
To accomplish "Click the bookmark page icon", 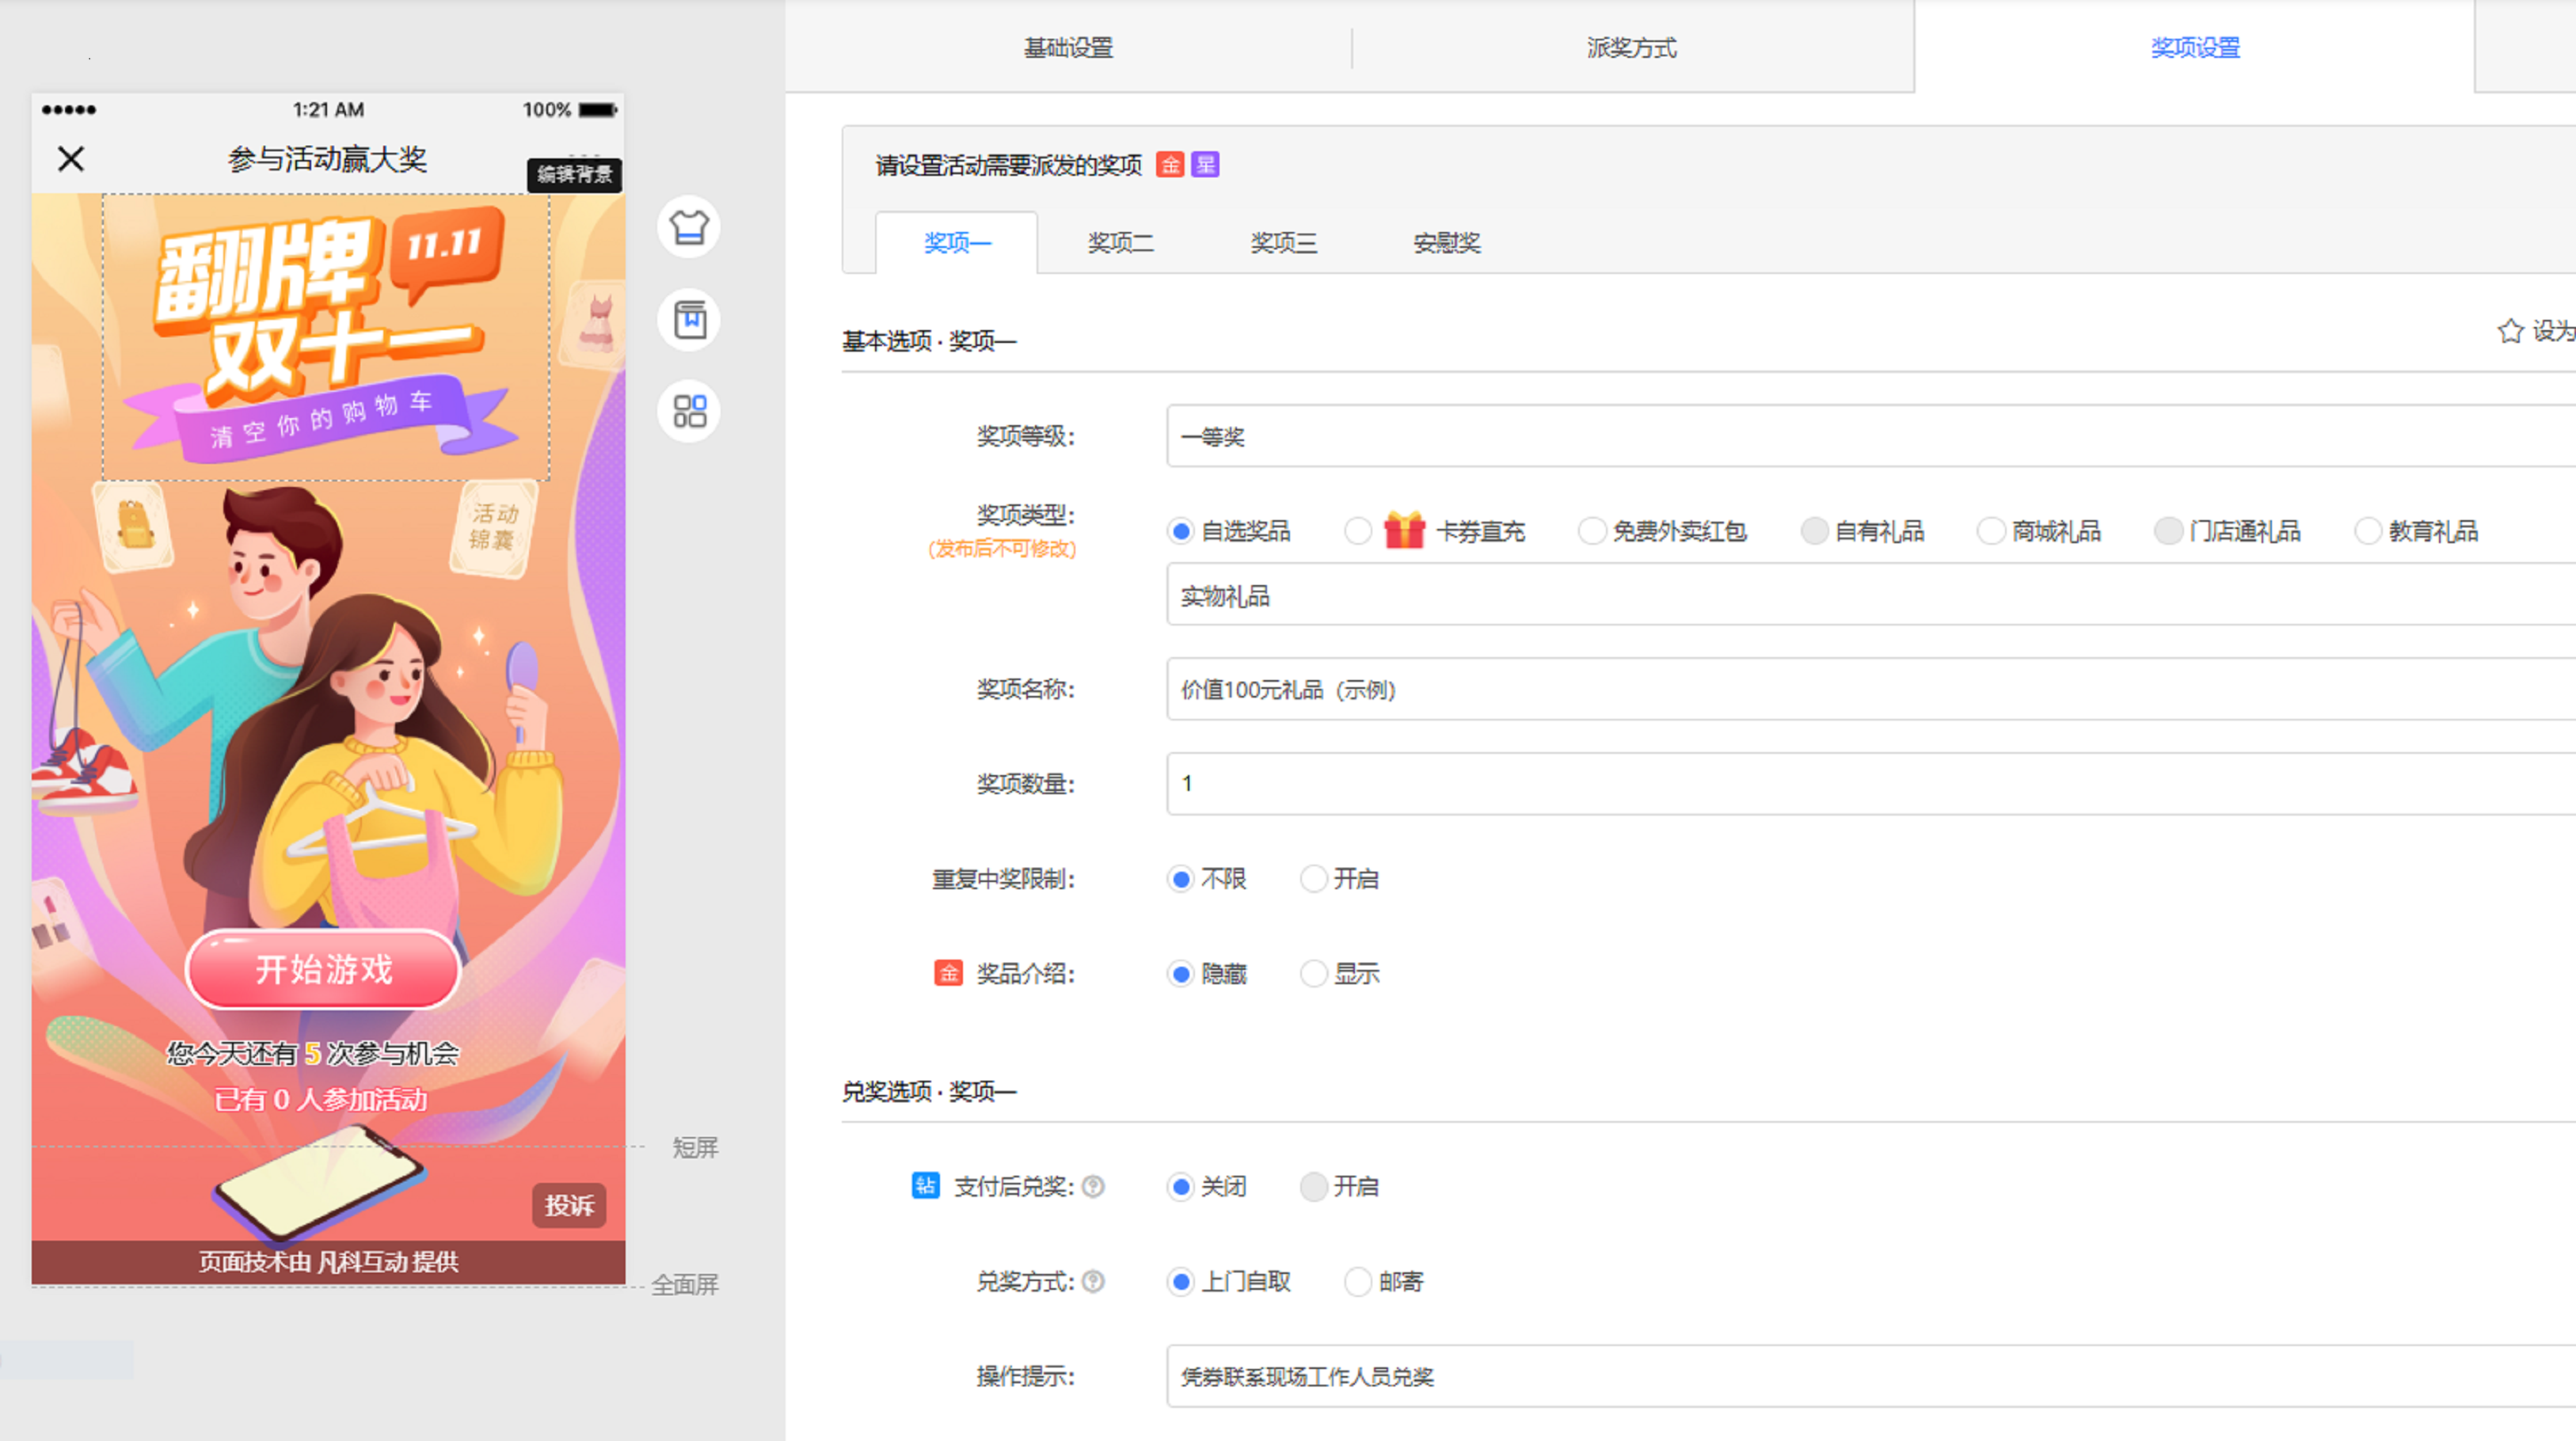I will coord(689,320).
